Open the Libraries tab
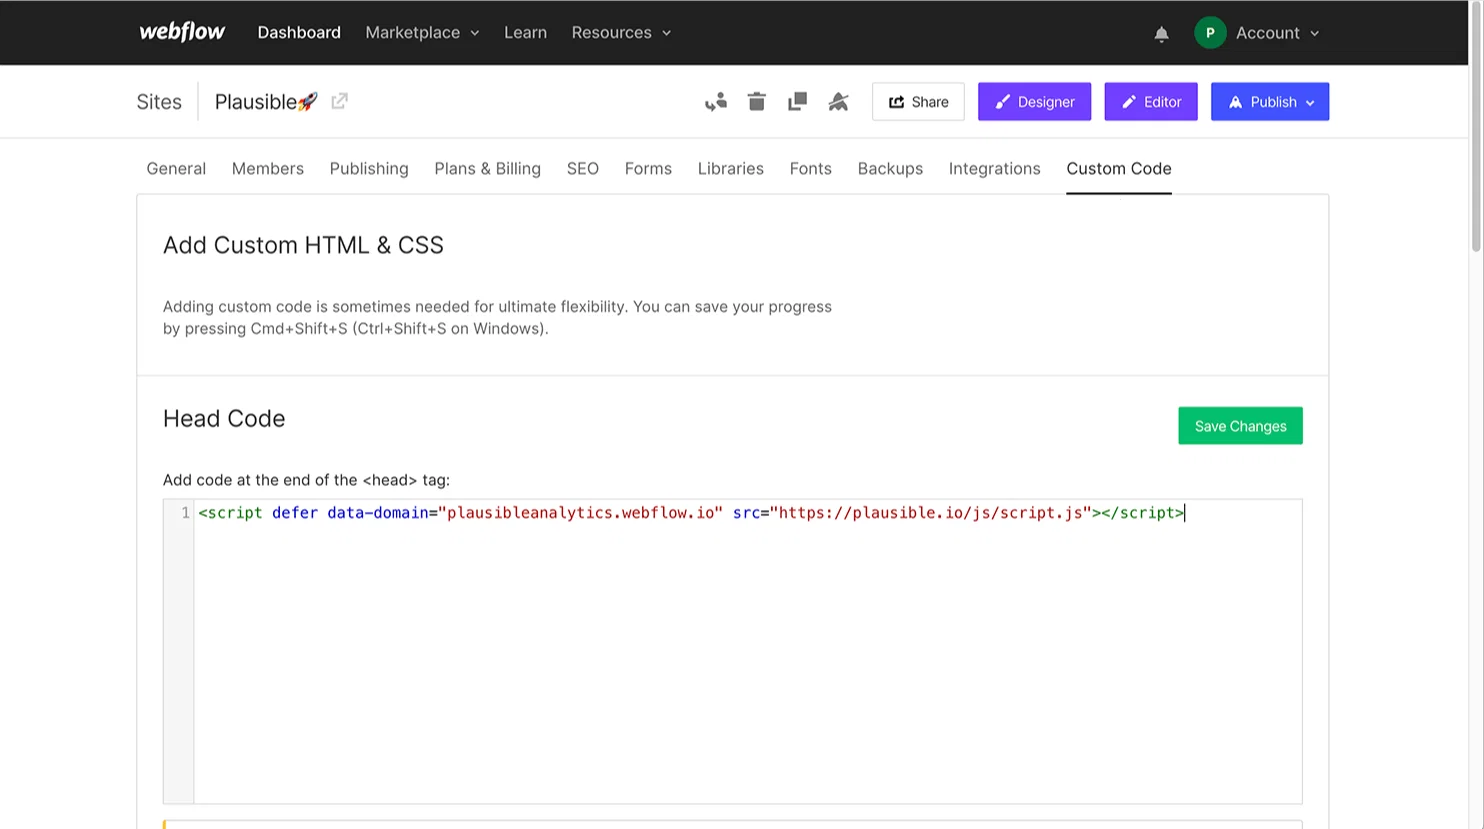The height and width of the screenshot is (829, 1484). pos(731,168)
